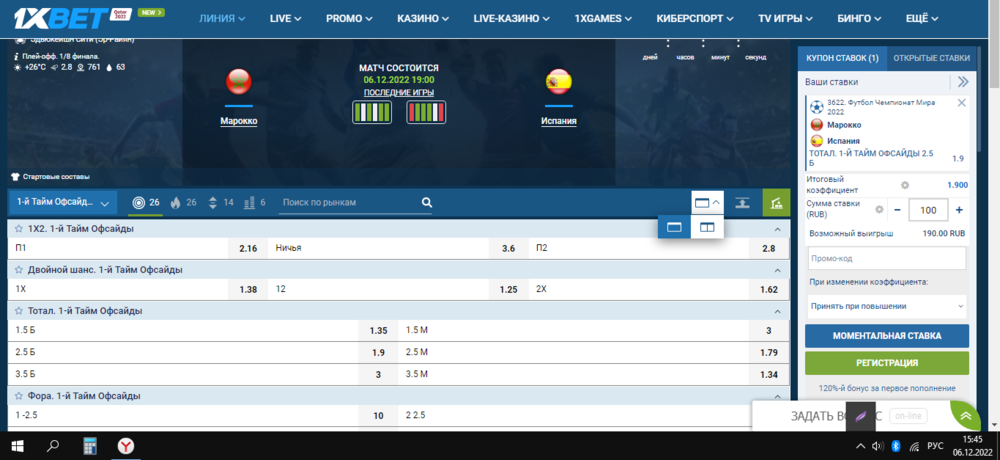The width and height of the screenshot is (1000, 460).
Task: Open settings gear beside Сумма ставки
Action: [x=879, y=209]
